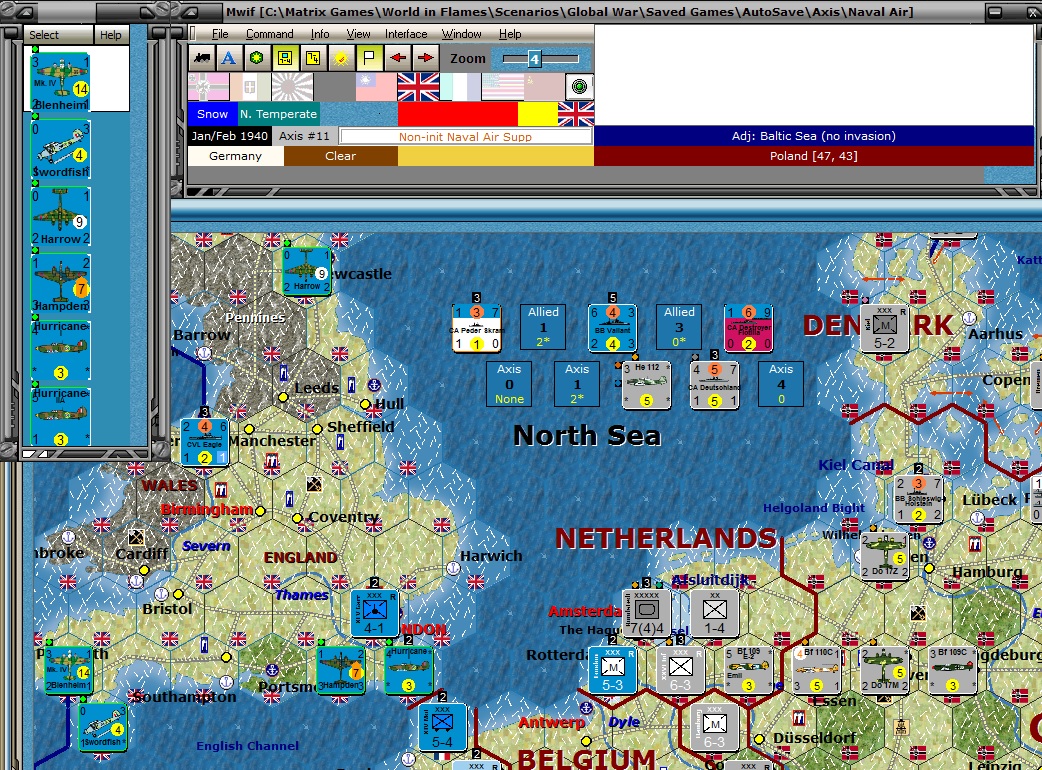Toggle the rail lines train icon
Viewport: 1042px width, 770px height.
(203, 58)
